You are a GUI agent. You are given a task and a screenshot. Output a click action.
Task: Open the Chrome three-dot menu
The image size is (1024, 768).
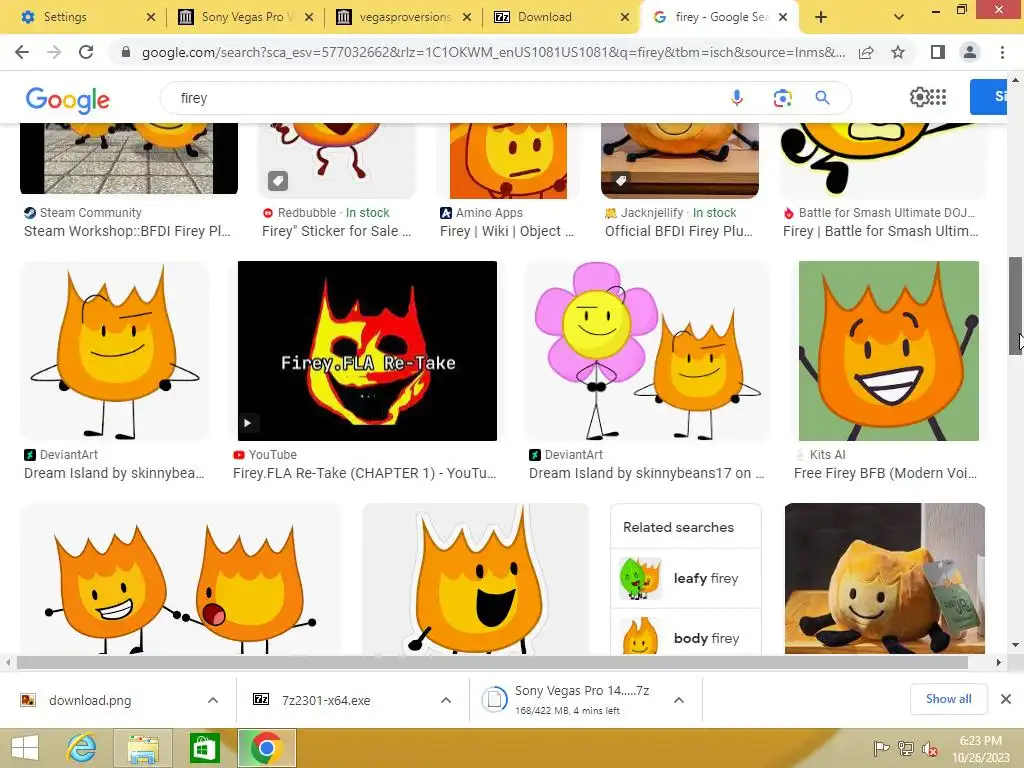pyautogui.click(x=1002, y=52)
